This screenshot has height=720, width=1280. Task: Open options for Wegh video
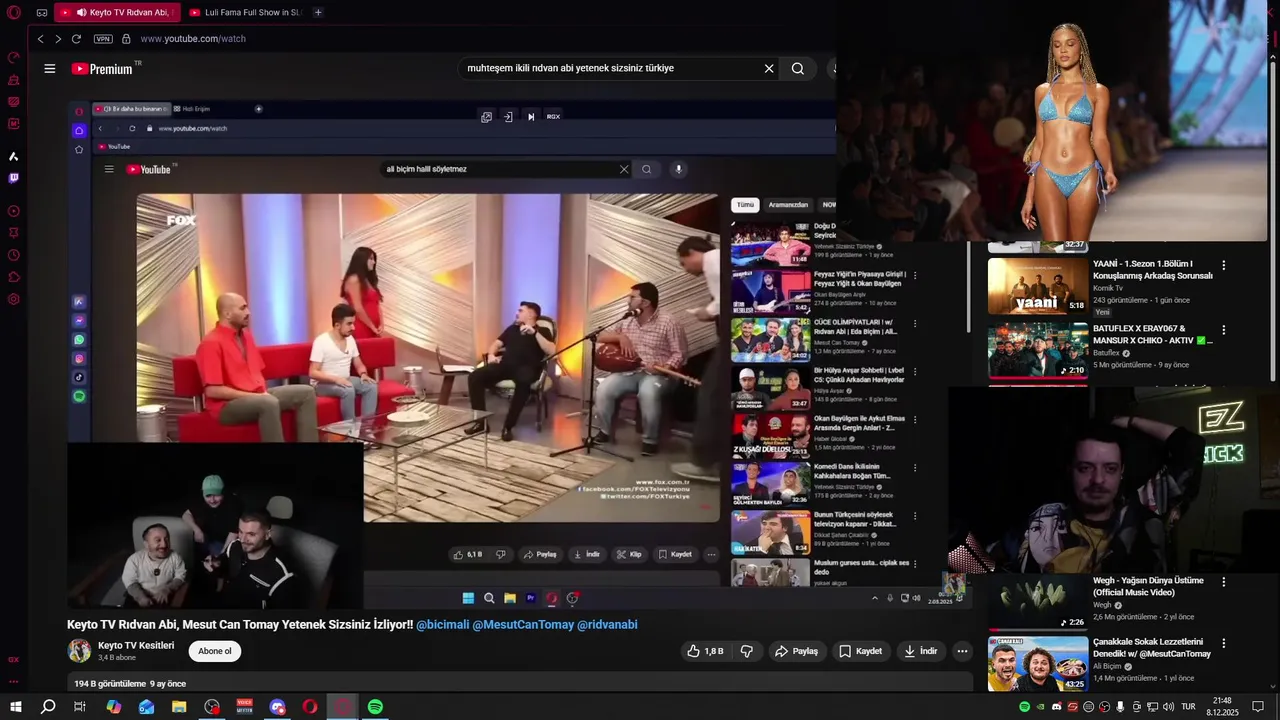point(1223,582)
